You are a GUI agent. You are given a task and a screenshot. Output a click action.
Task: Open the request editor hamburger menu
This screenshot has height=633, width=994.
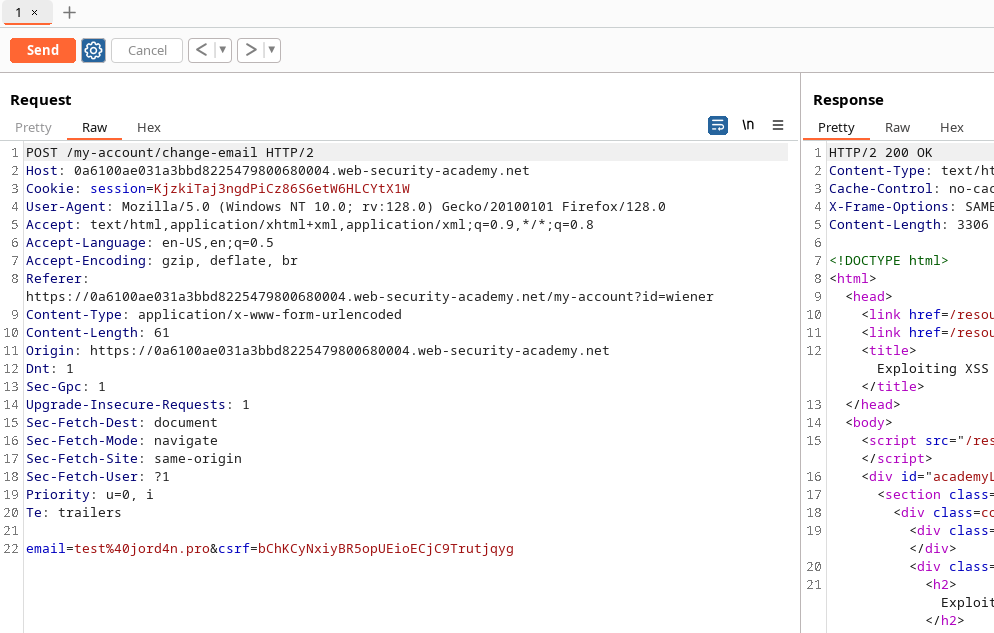pyautogui.click(x=778, y=125)
